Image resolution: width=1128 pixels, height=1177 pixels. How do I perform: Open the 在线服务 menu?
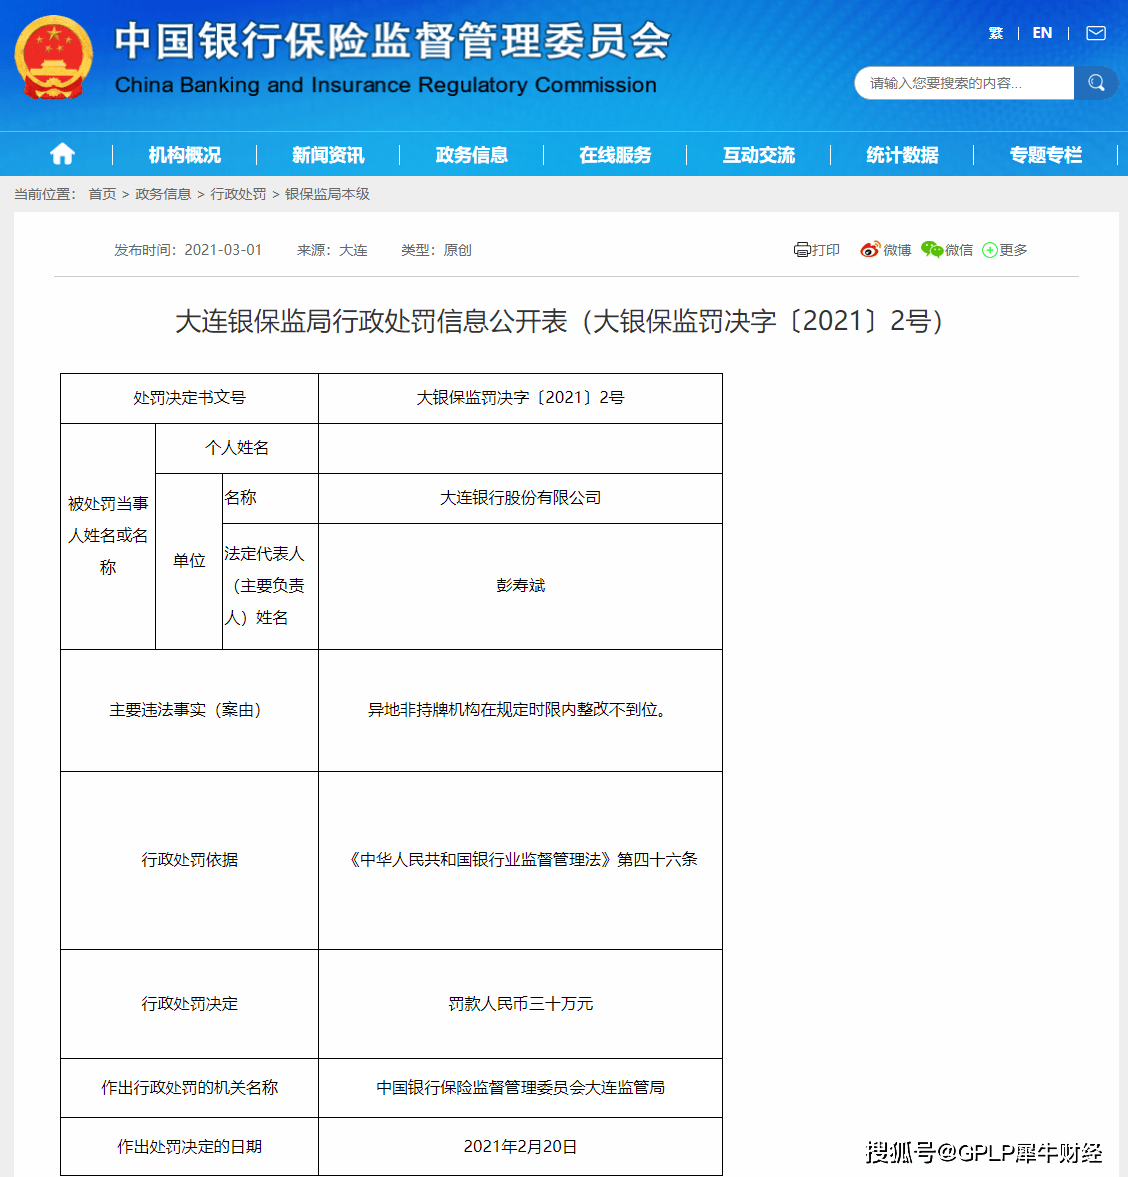click(x=615, y=155)
